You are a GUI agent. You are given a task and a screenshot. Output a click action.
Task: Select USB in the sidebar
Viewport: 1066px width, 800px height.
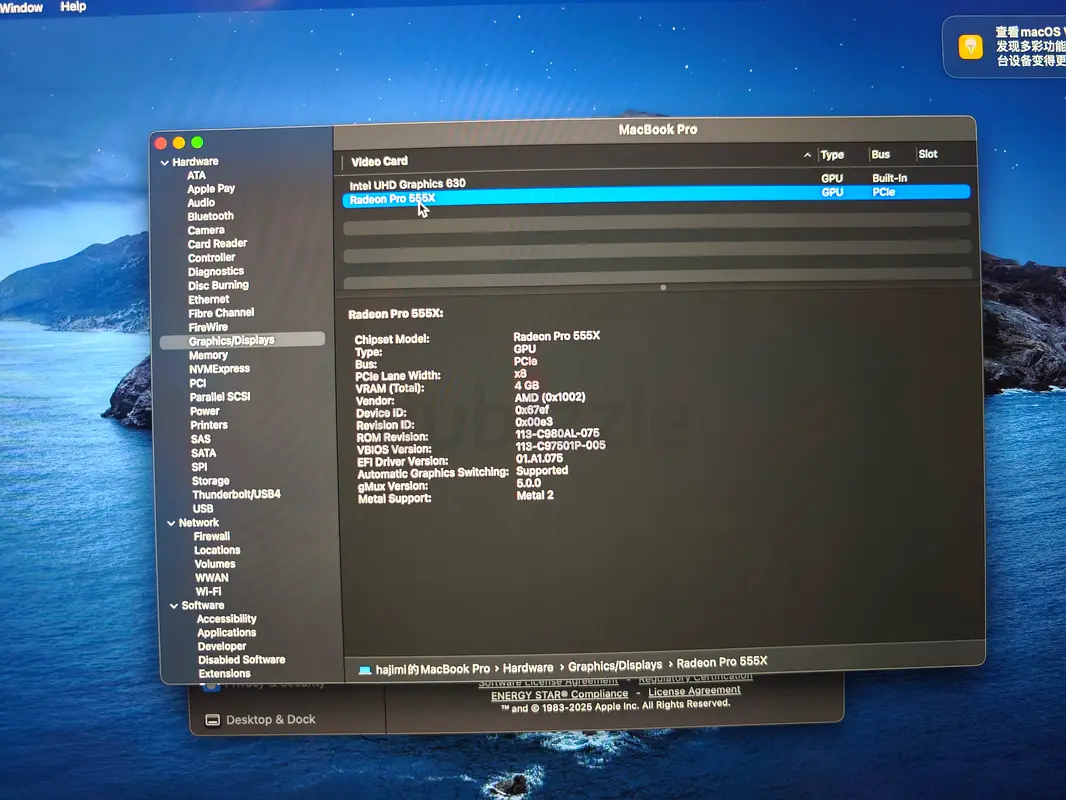coord(203,508)
